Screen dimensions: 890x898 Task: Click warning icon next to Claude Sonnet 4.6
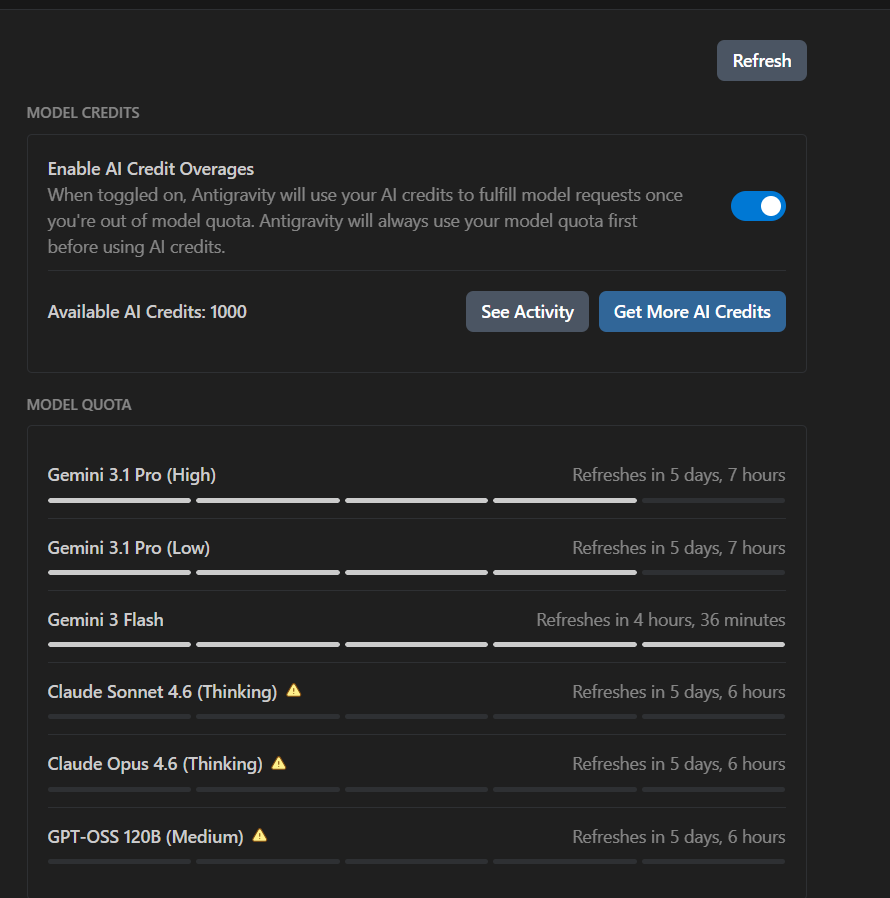(x=293, y=691)
